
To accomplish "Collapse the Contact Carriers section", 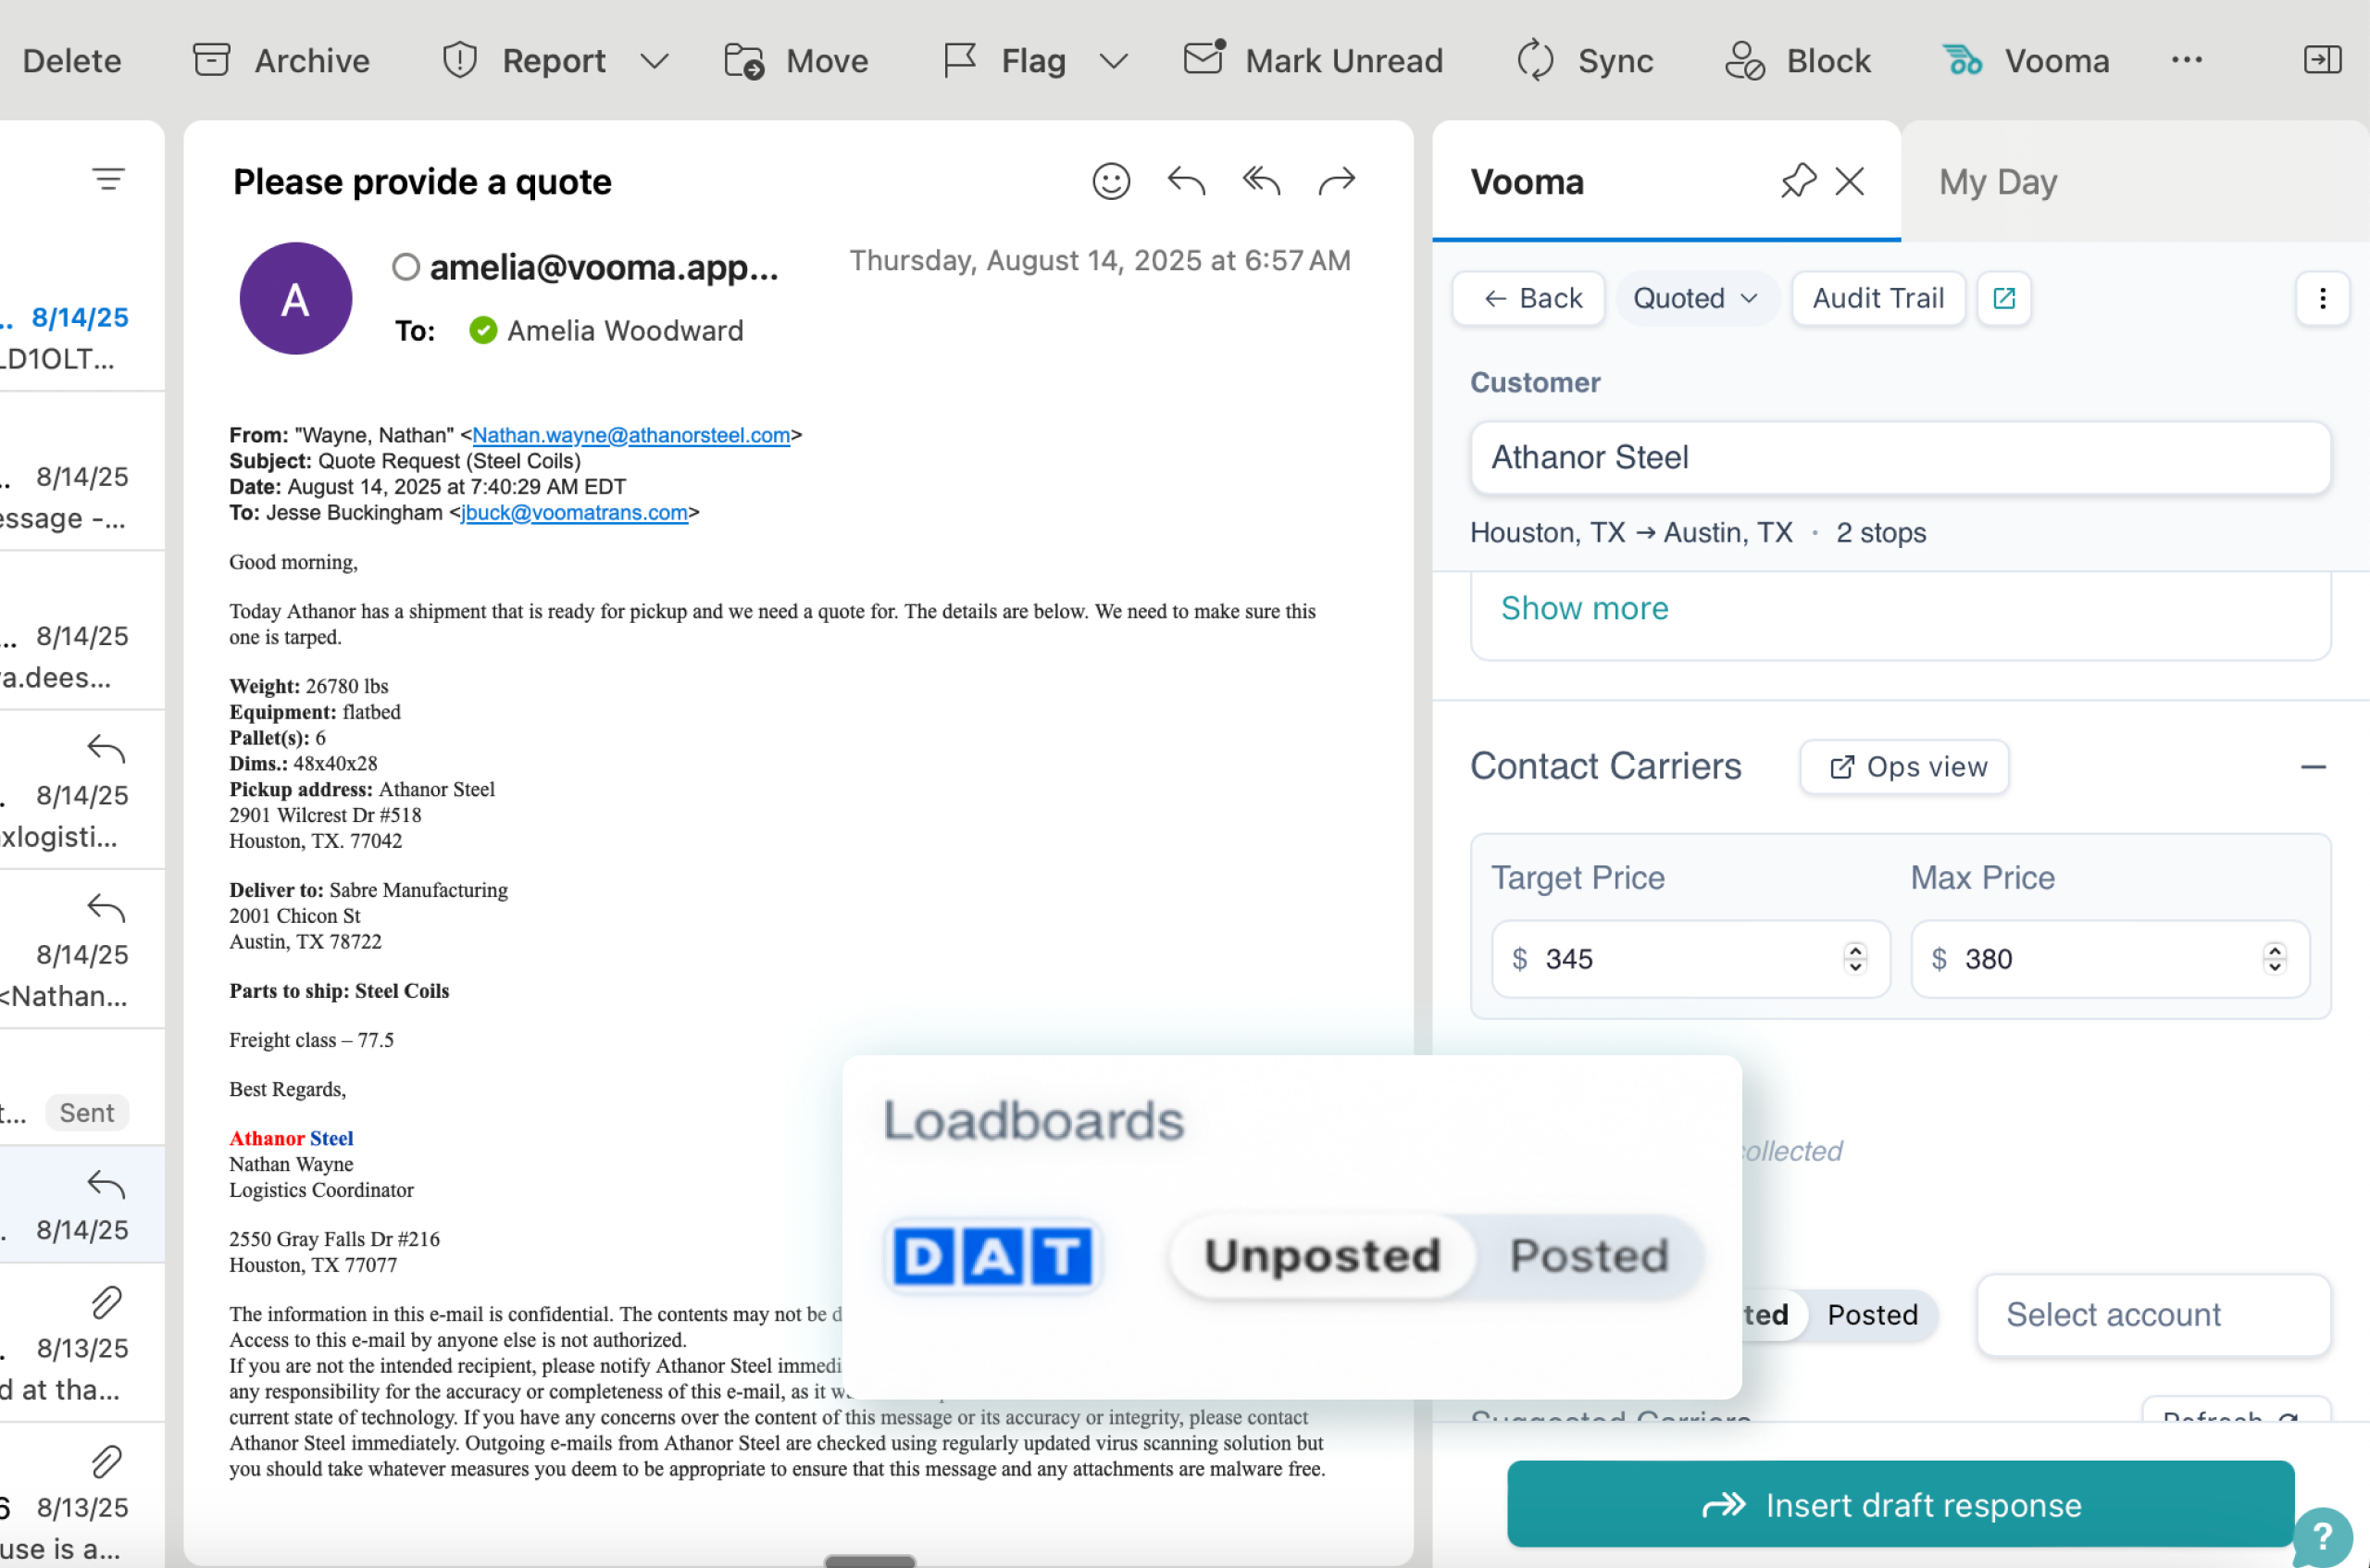I will (2312, 767).
